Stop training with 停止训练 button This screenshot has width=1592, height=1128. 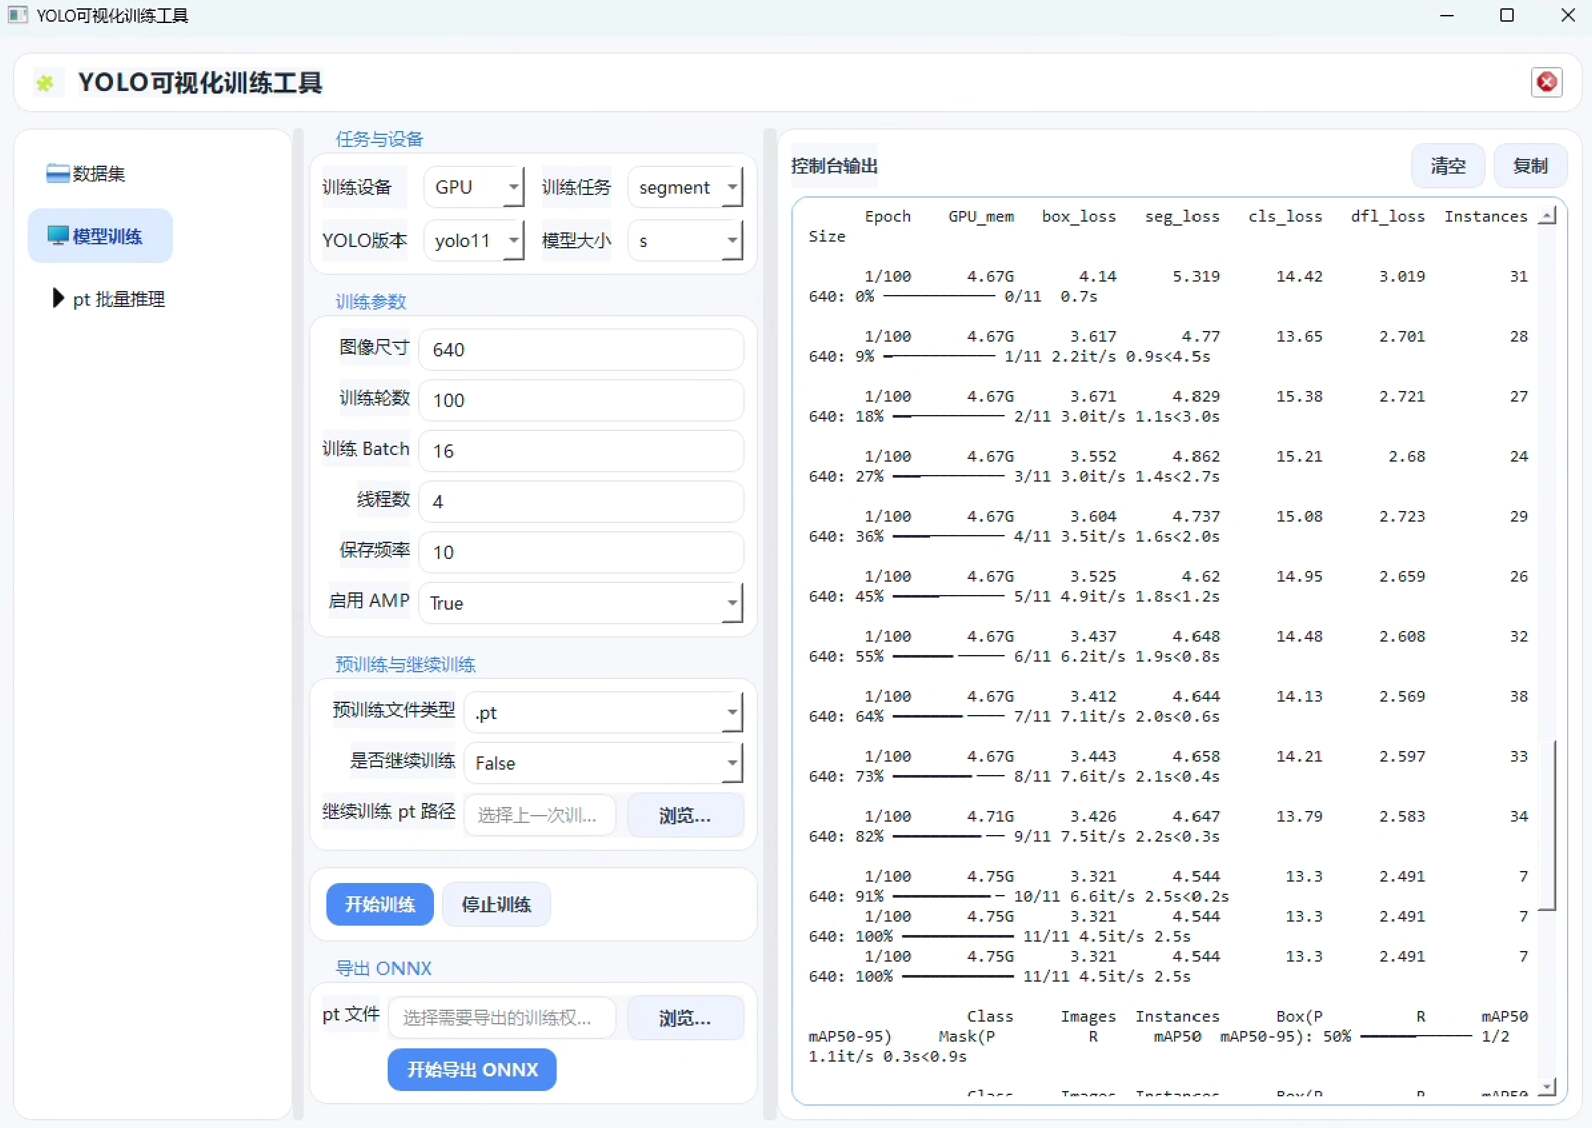[496, 904]
